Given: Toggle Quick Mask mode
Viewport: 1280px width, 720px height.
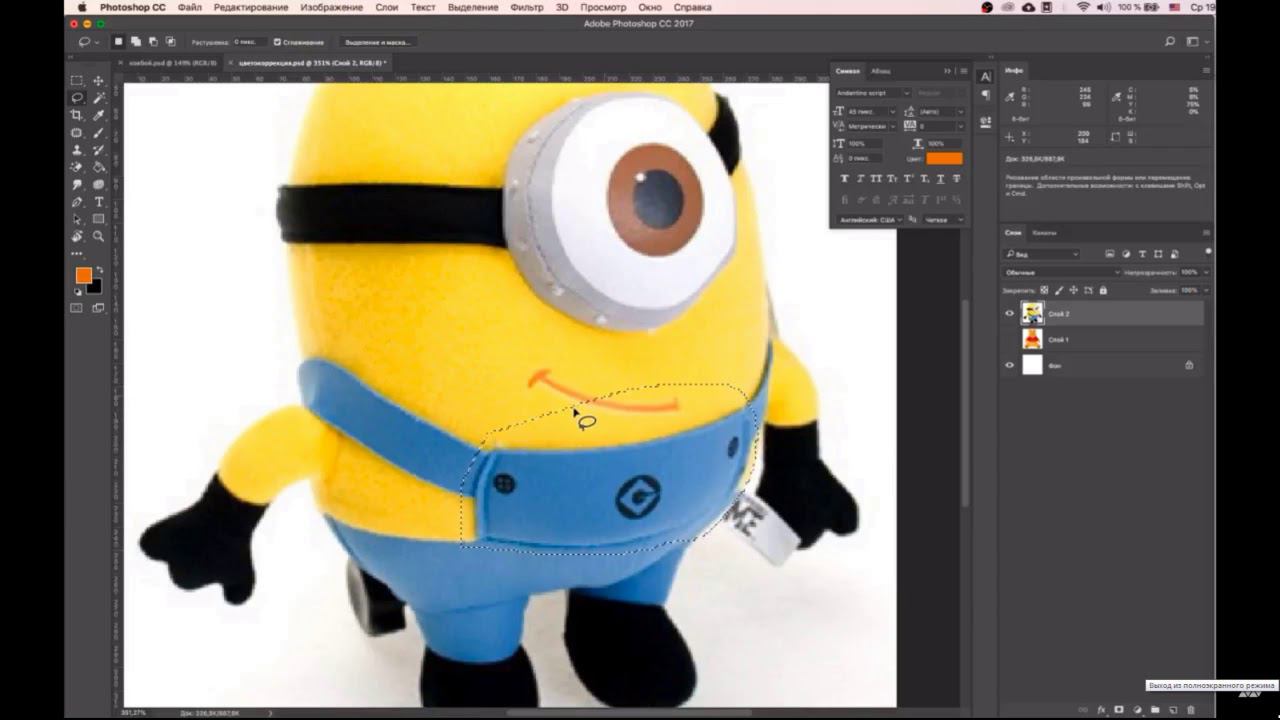Looking at the screenshot, I should [x=77, y=308].
